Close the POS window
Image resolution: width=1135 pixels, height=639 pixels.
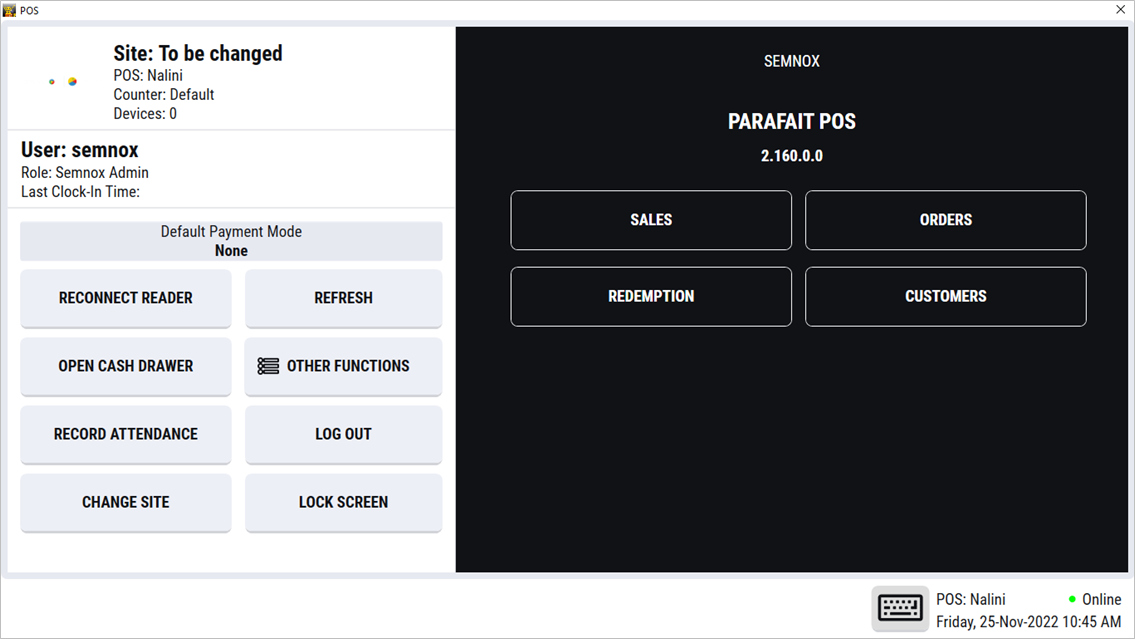click(x=1120, y=10)
